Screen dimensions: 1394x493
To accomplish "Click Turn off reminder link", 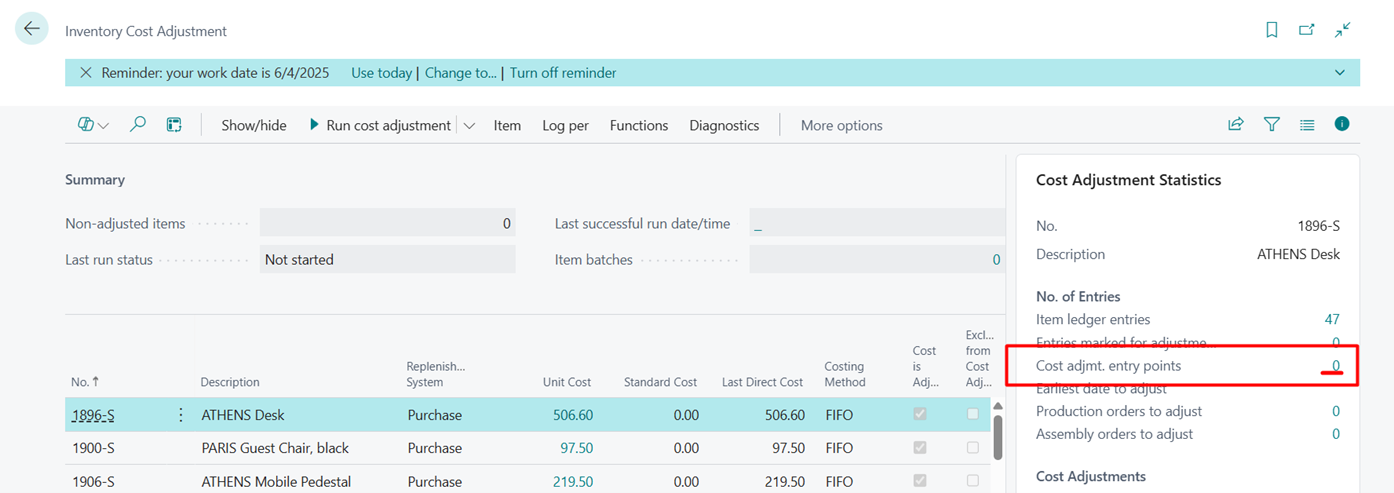I will coord(563,73).
